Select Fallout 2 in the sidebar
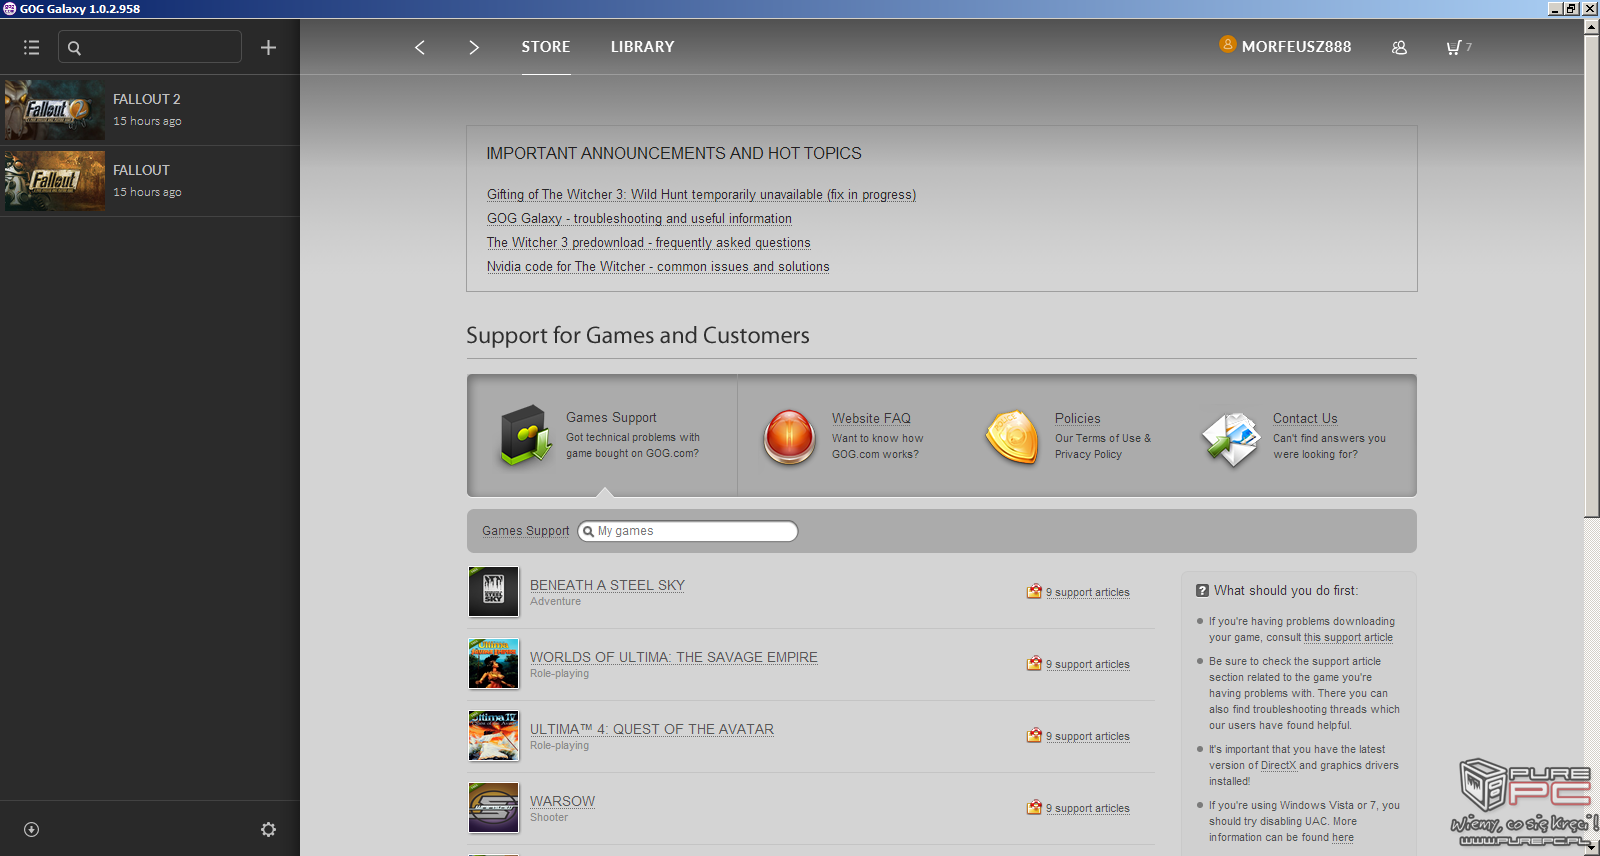1600x856 pixels. (x=150, y=110)
